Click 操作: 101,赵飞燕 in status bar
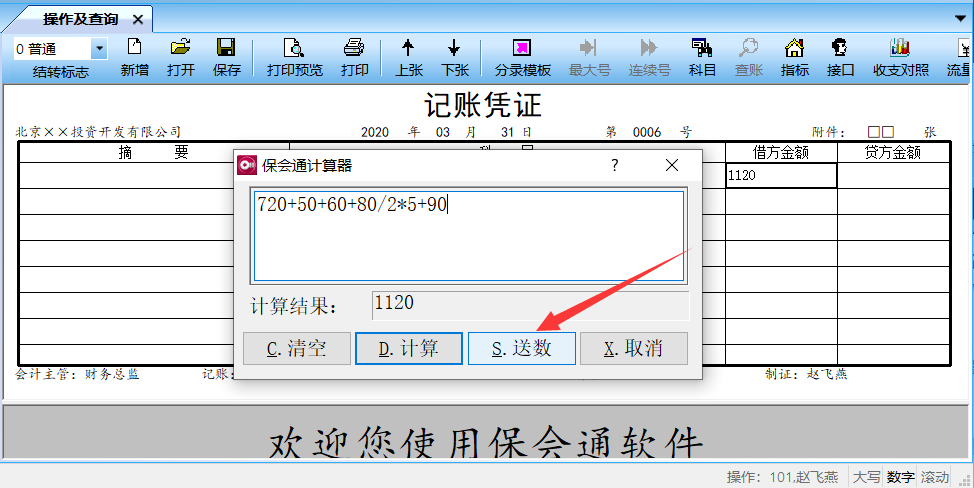Screen dimensions: 974x488 point(782,477)
